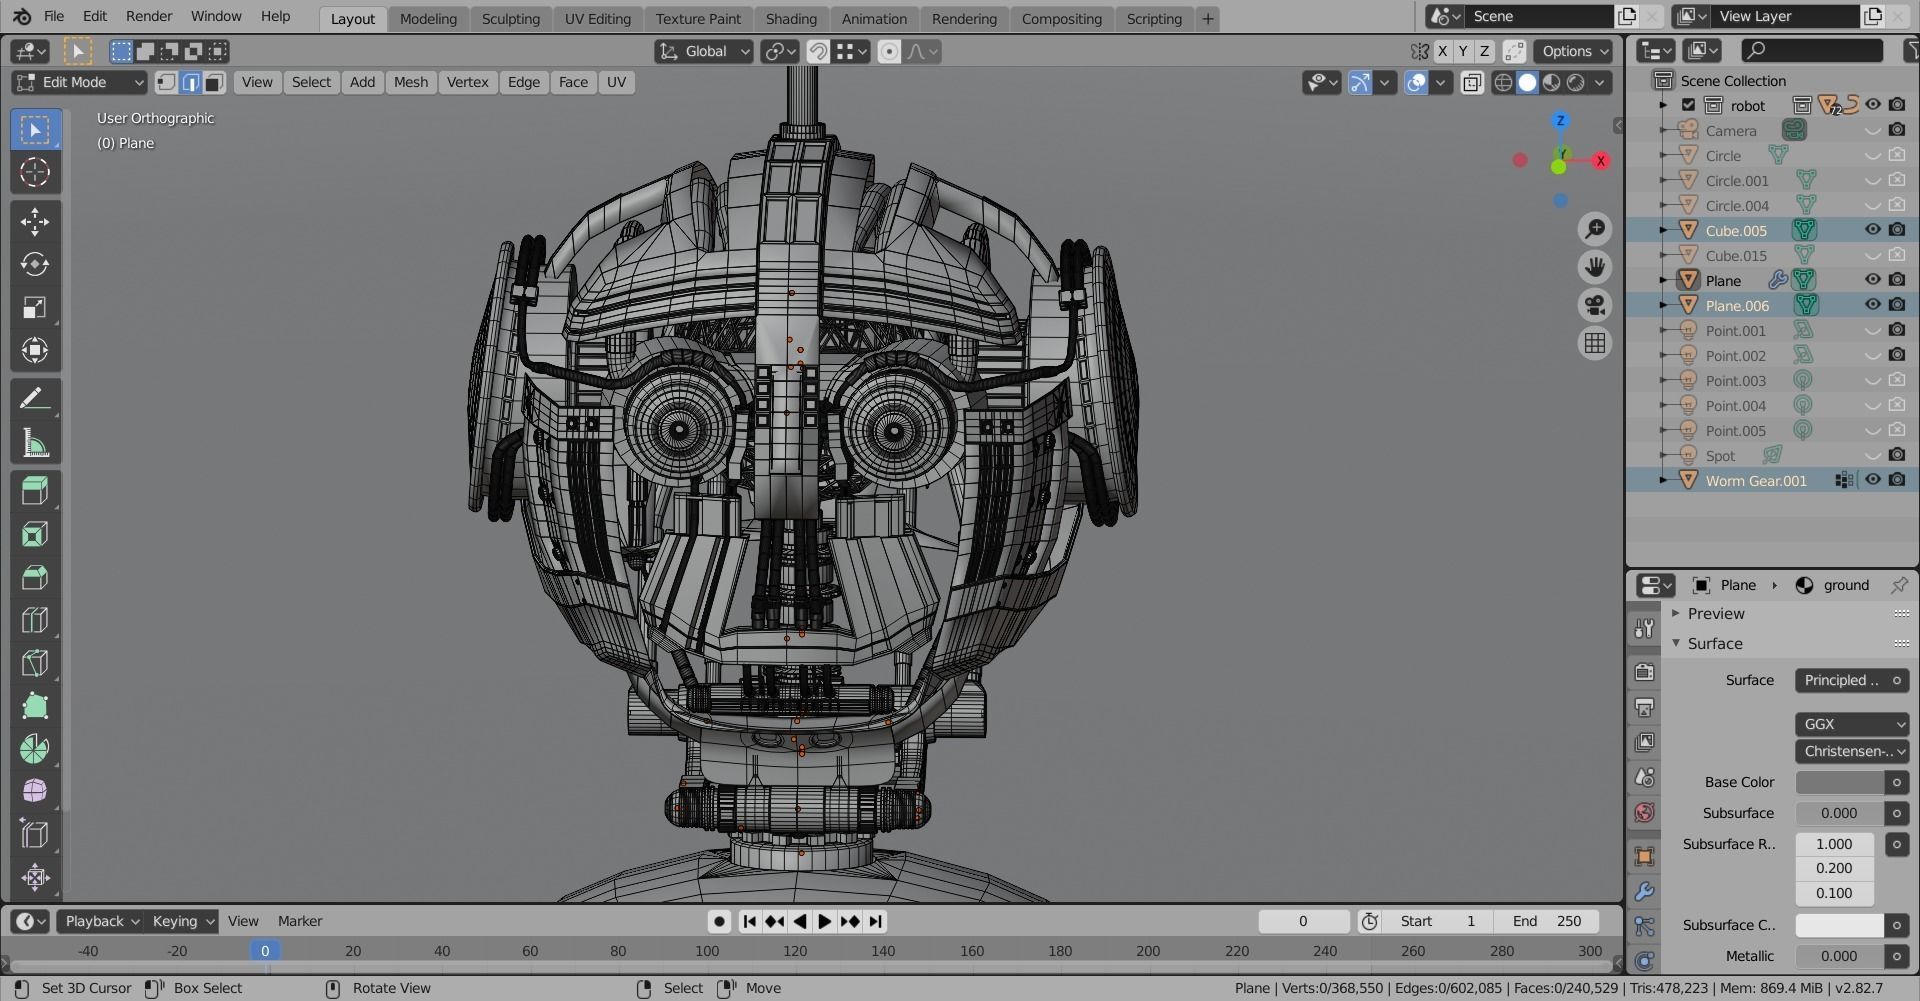Image resolution: width=1920 pixels, height=1001 pixels.
Task: Open Render properties tab
Action: click(x=1644, y=671)
